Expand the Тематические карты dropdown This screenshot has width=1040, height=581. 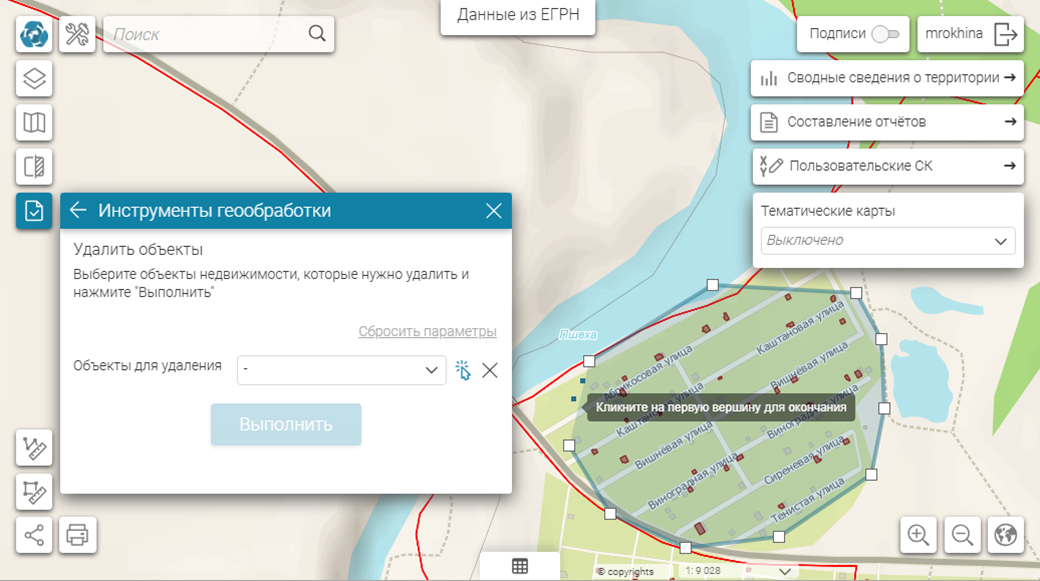[x=1000, y=241]
